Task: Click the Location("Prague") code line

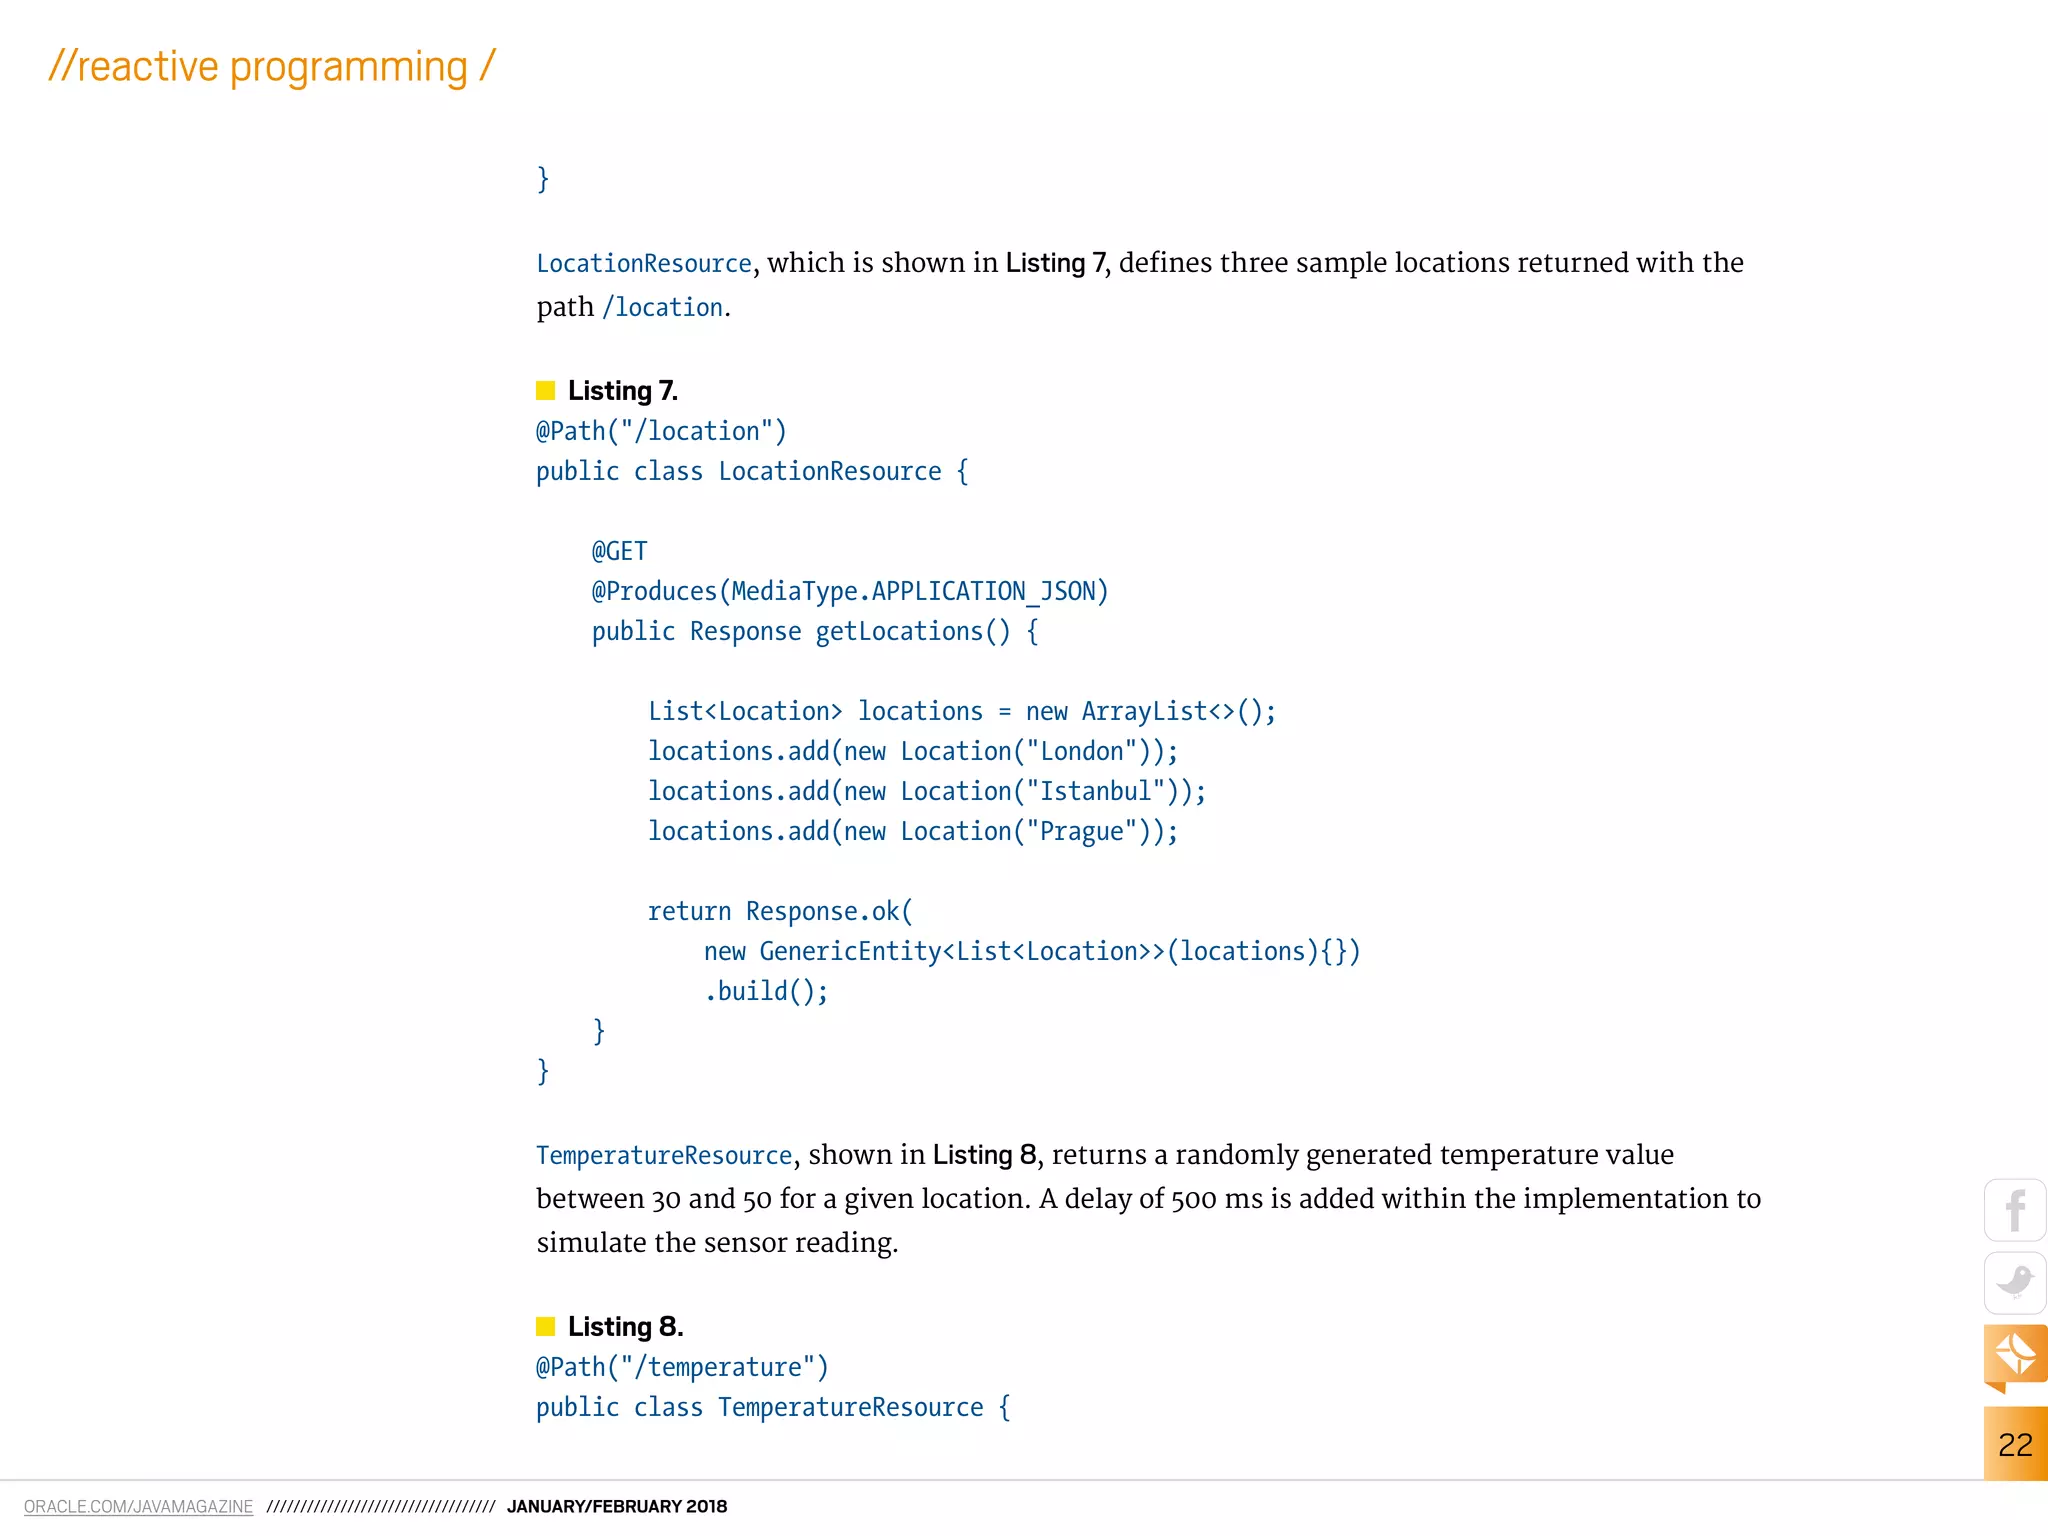Action: (x=913, y=831)
